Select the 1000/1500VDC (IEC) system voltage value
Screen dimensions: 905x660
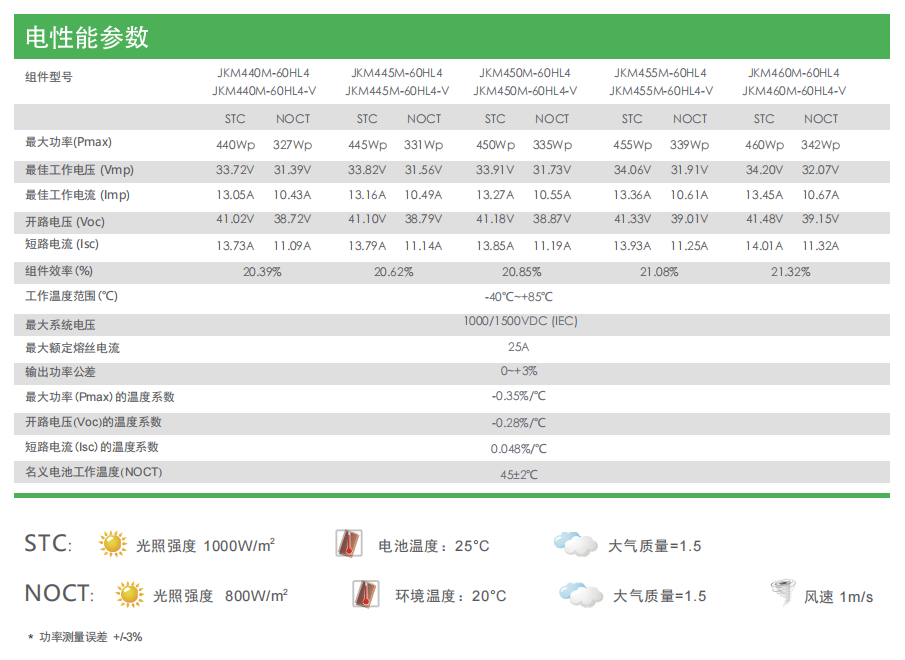(x=520, y=322)
